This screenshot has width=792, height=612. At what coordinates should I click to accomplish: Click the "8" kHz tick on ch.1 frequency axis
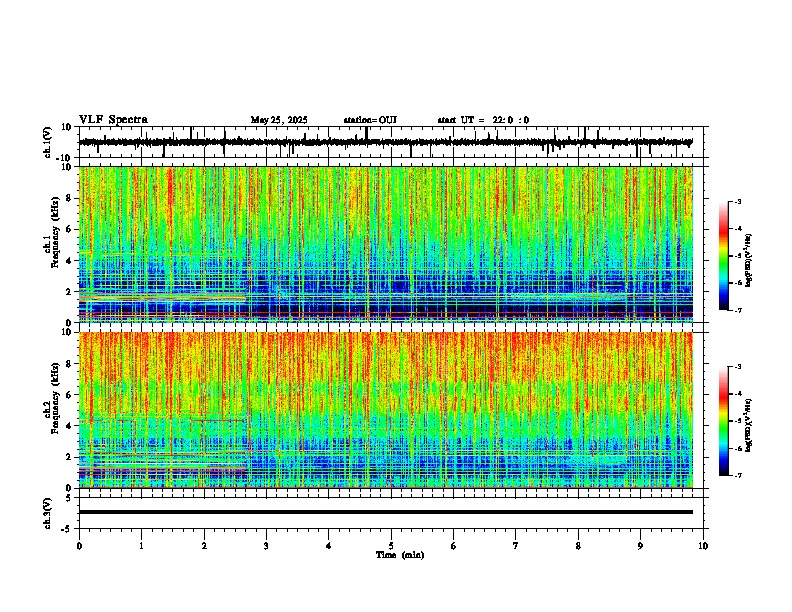pyautogui.click(x=70, y=198)
